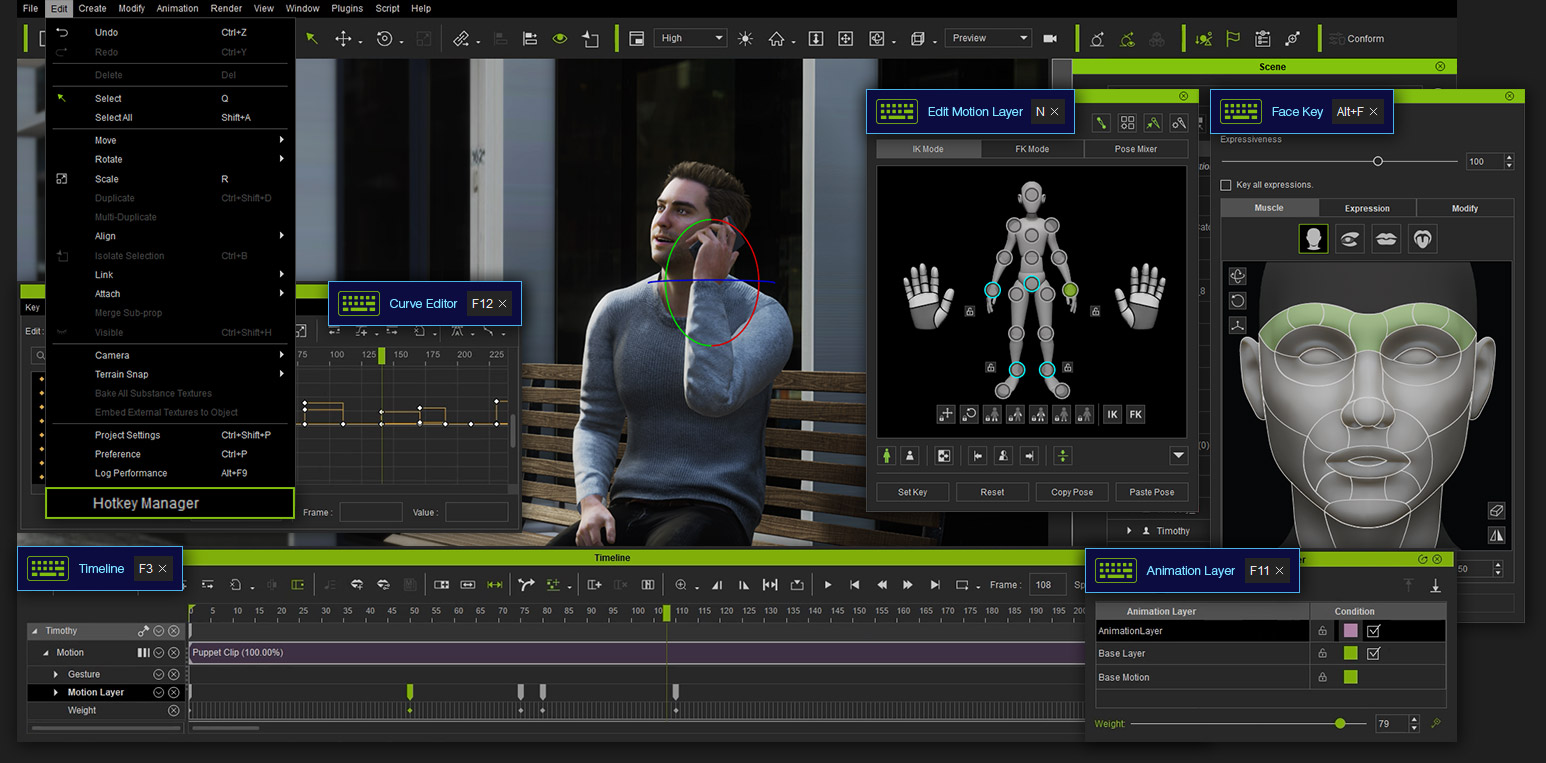Toggle the Base Layer condition checkbox
Screen dimensions: 1546x763
(1373, 653)
